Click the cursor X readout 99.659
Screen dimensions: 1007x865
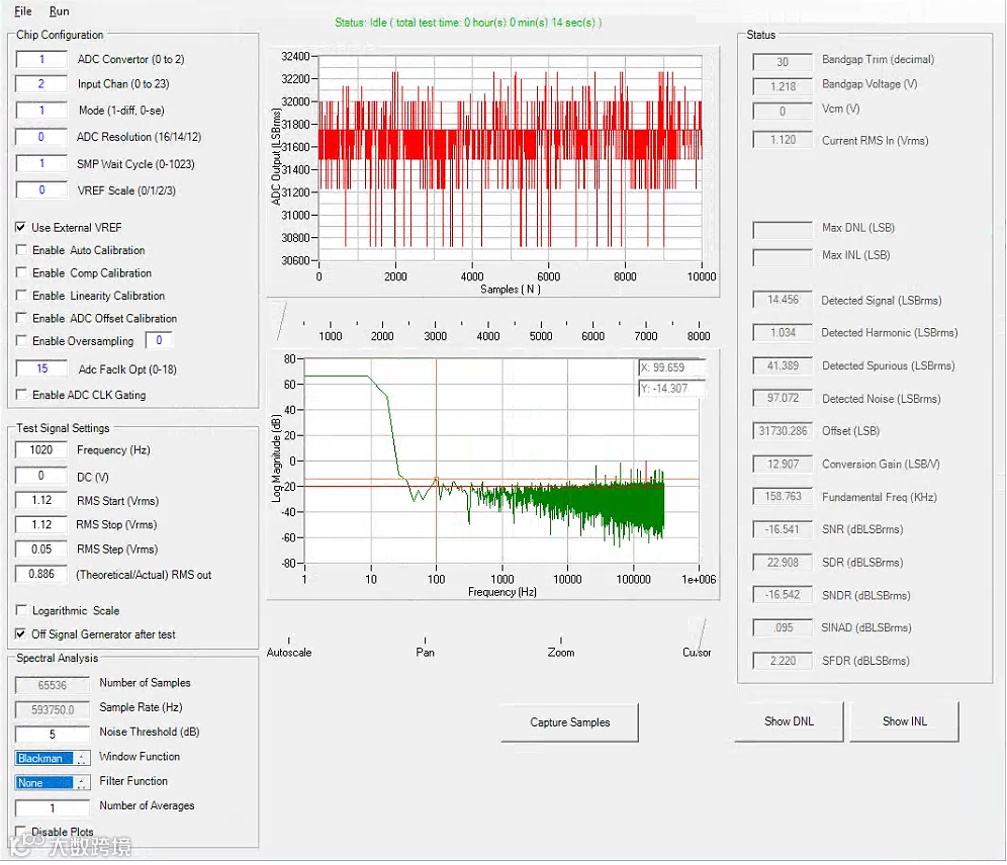click(671, 367)
